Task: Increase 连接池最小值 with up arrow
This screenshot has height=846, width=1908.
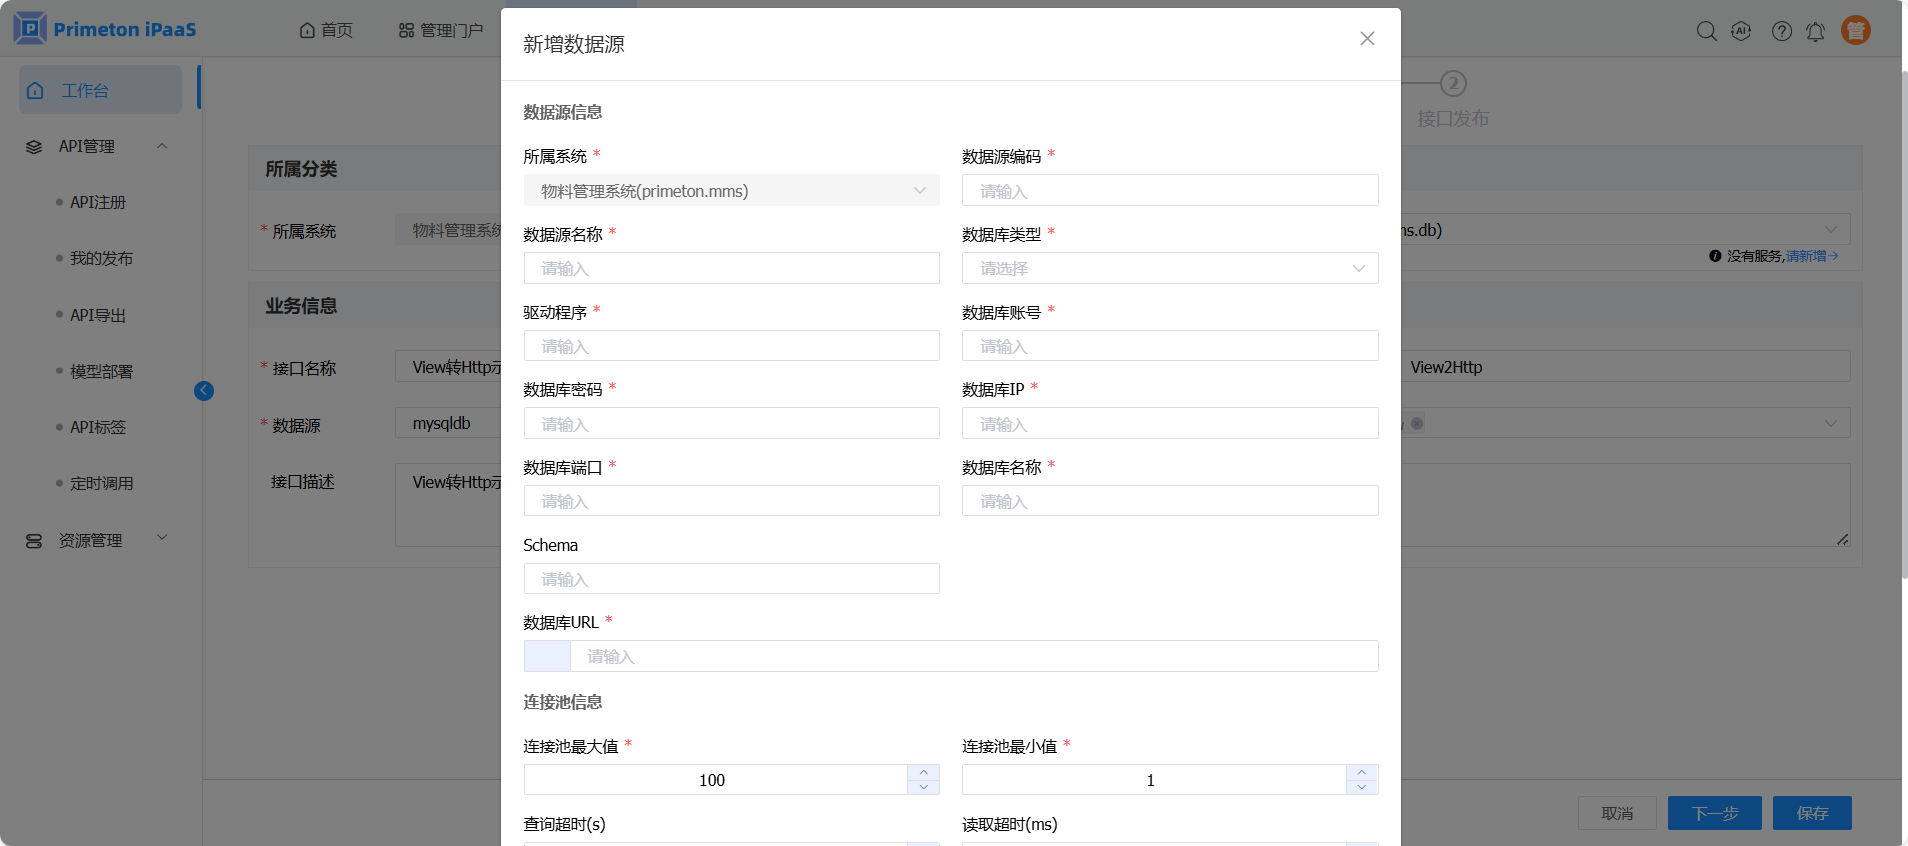Action: click(x=1361, y=772)
